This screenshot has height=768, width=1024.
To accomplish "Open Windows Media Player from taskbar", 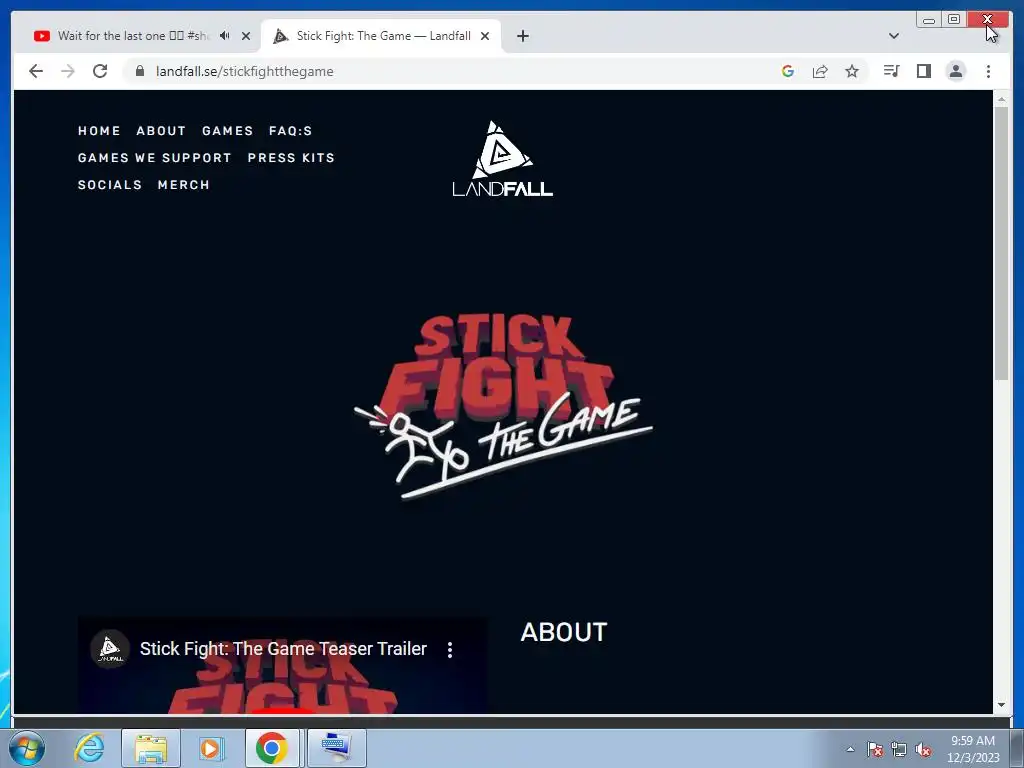I will coord(211,748).
